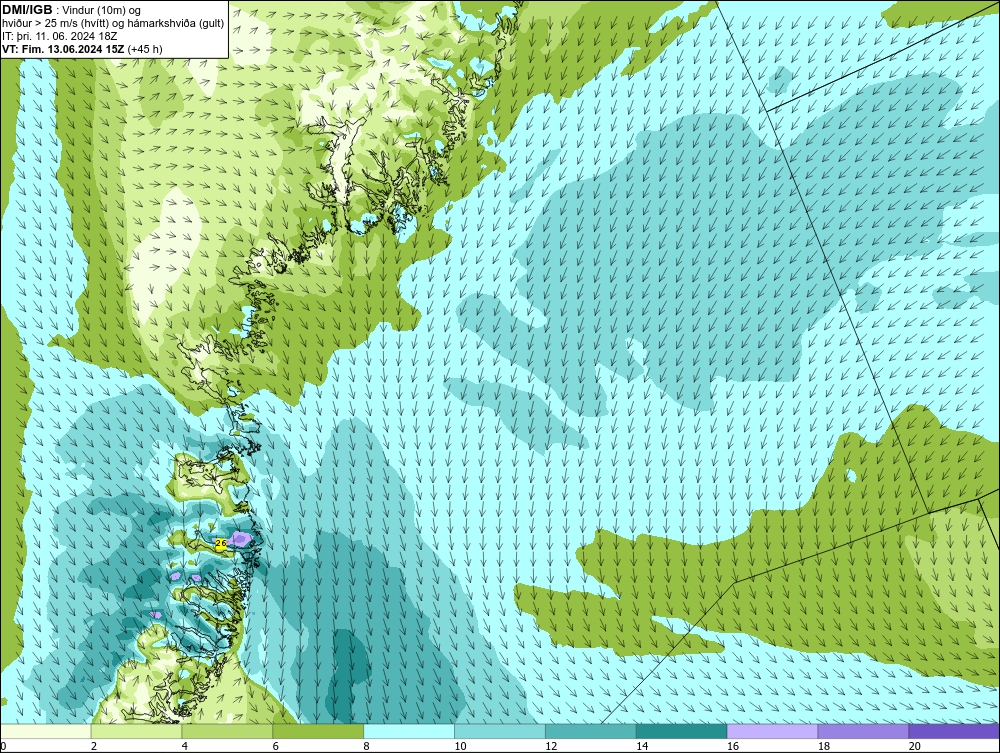1000x753 pixels.
Task: Click the legend label '14'
Action: [x=642, y=746]
